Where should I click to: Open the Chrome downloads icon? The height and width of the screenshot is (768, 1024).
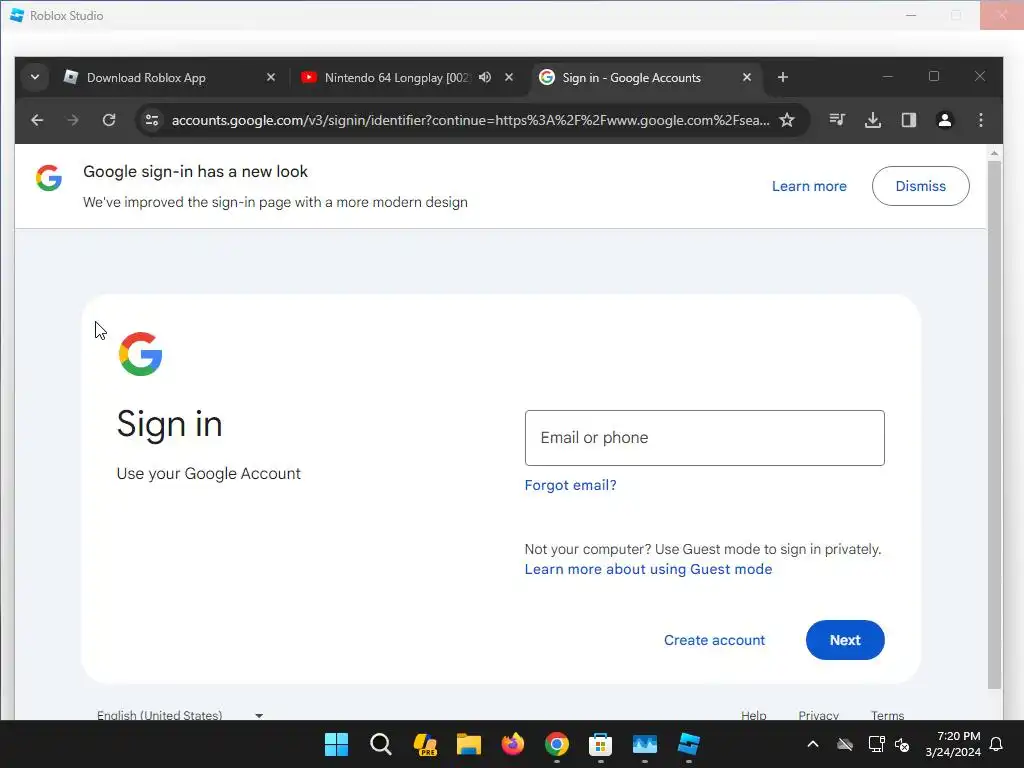coord(872,120)
